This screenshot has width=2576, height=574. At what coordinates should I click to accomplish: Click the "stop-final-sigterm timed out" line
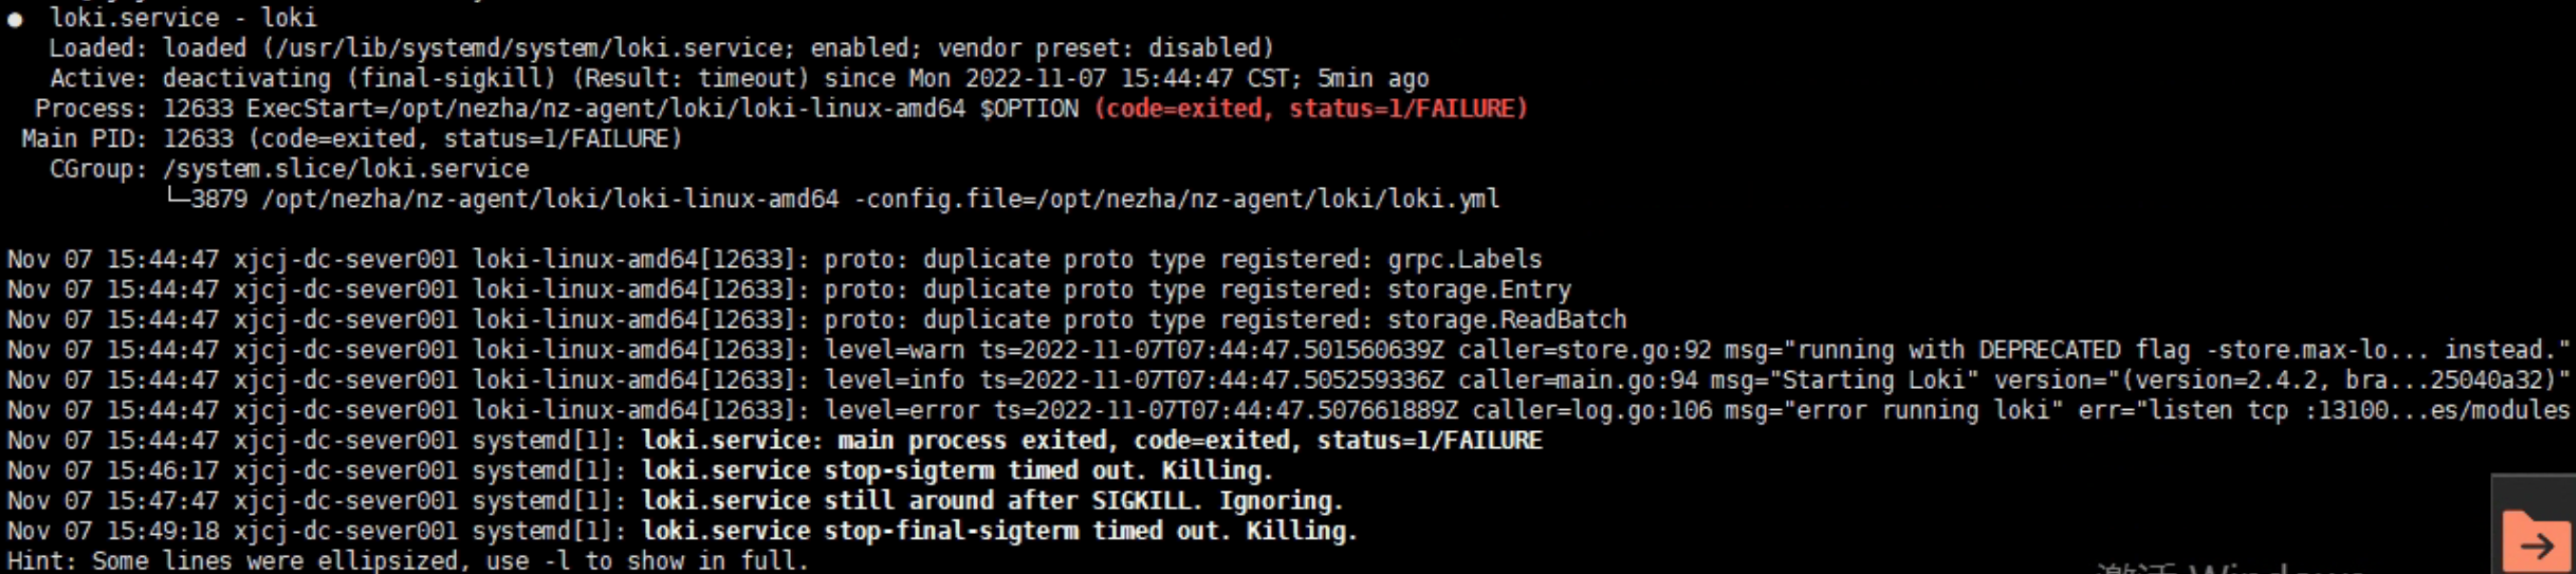(x=998, y=531)
